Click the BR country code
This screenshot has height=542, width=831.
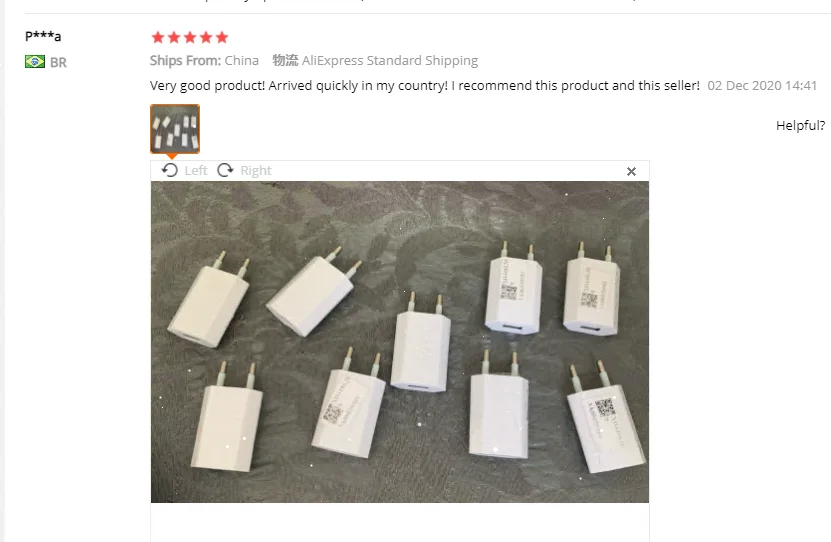click(58, 63)
